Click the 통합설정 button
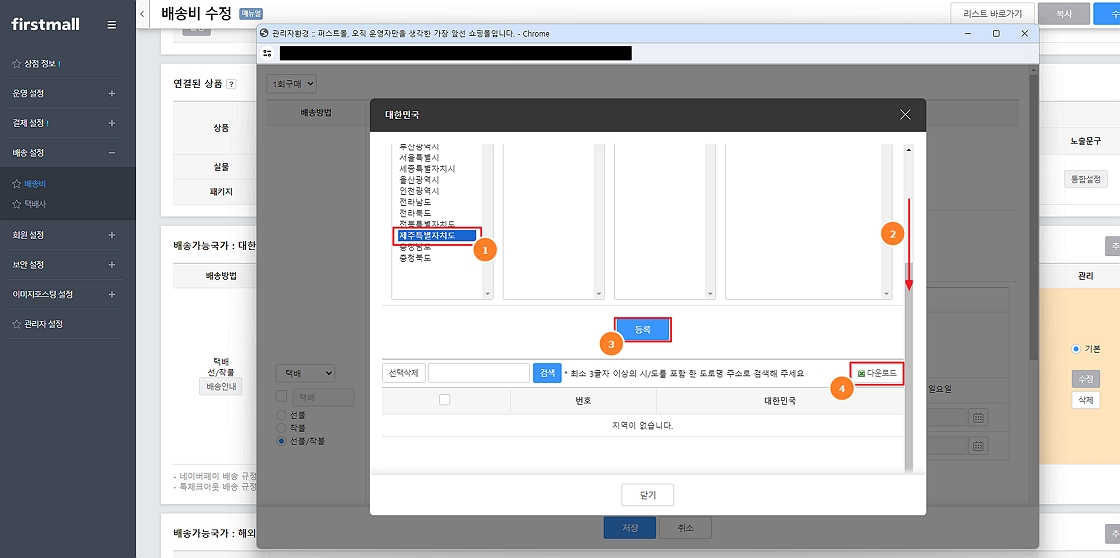The width and height of the screenshot is (1120, 558). pos(1086,179)
